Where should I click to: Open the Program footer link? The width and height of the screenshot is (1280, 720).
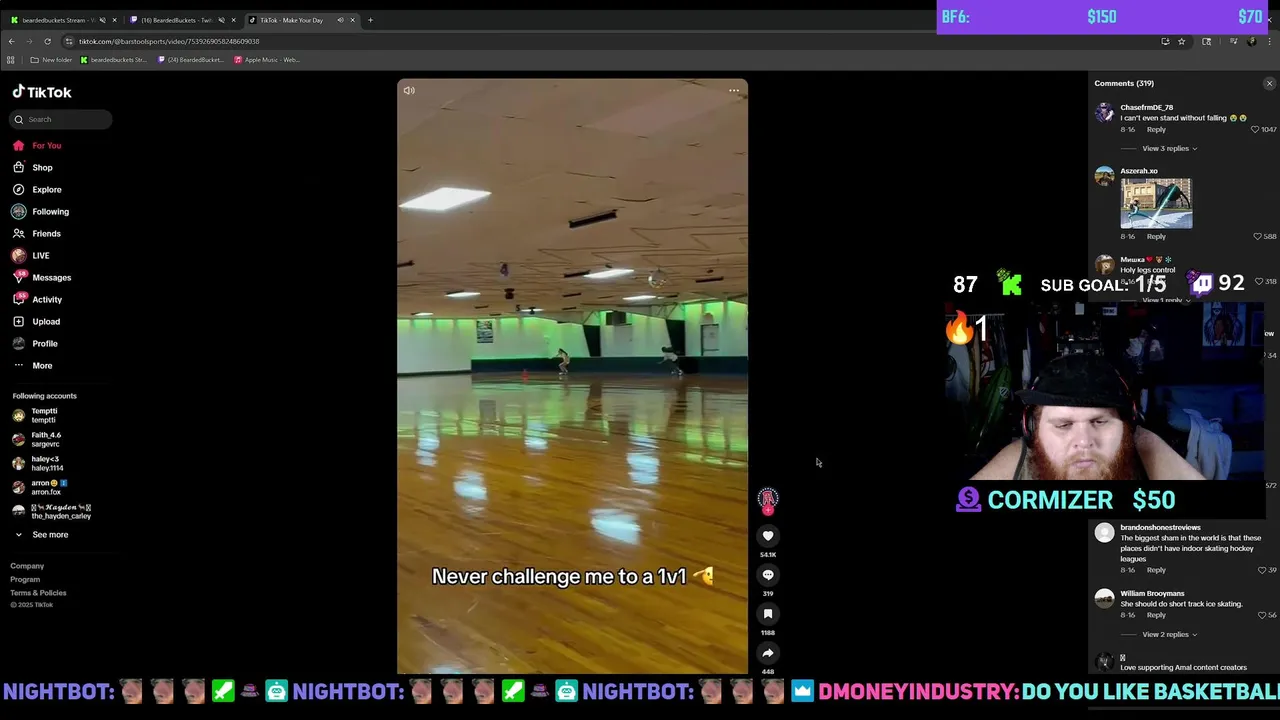tap(25, 579)
